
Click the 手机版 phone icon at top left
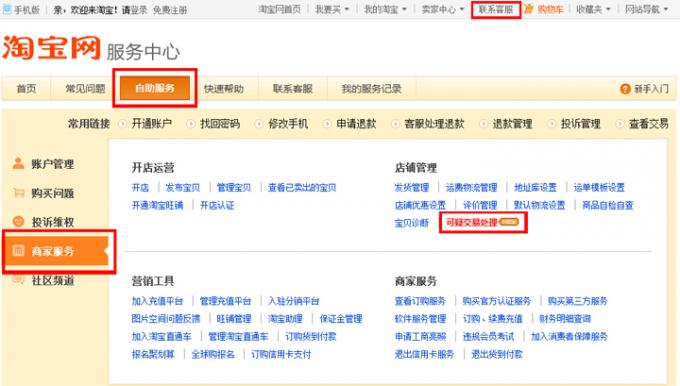point(7,9)
